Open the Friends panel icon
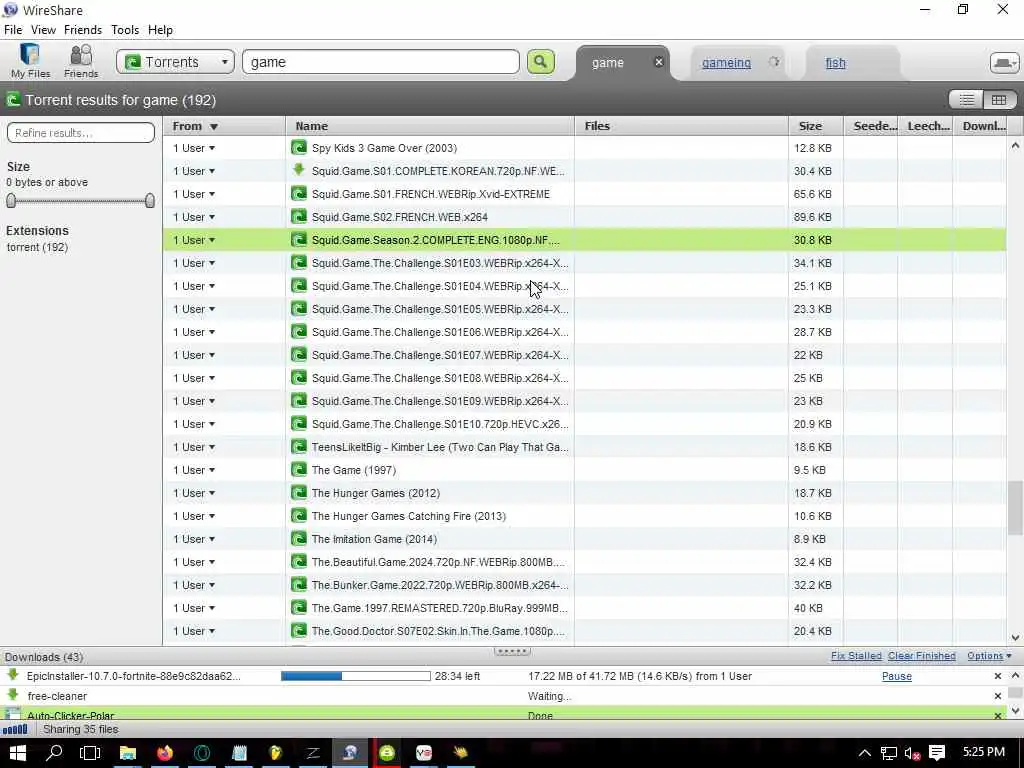This screenshot has width=1024, height=768. [x=81, y=61]
